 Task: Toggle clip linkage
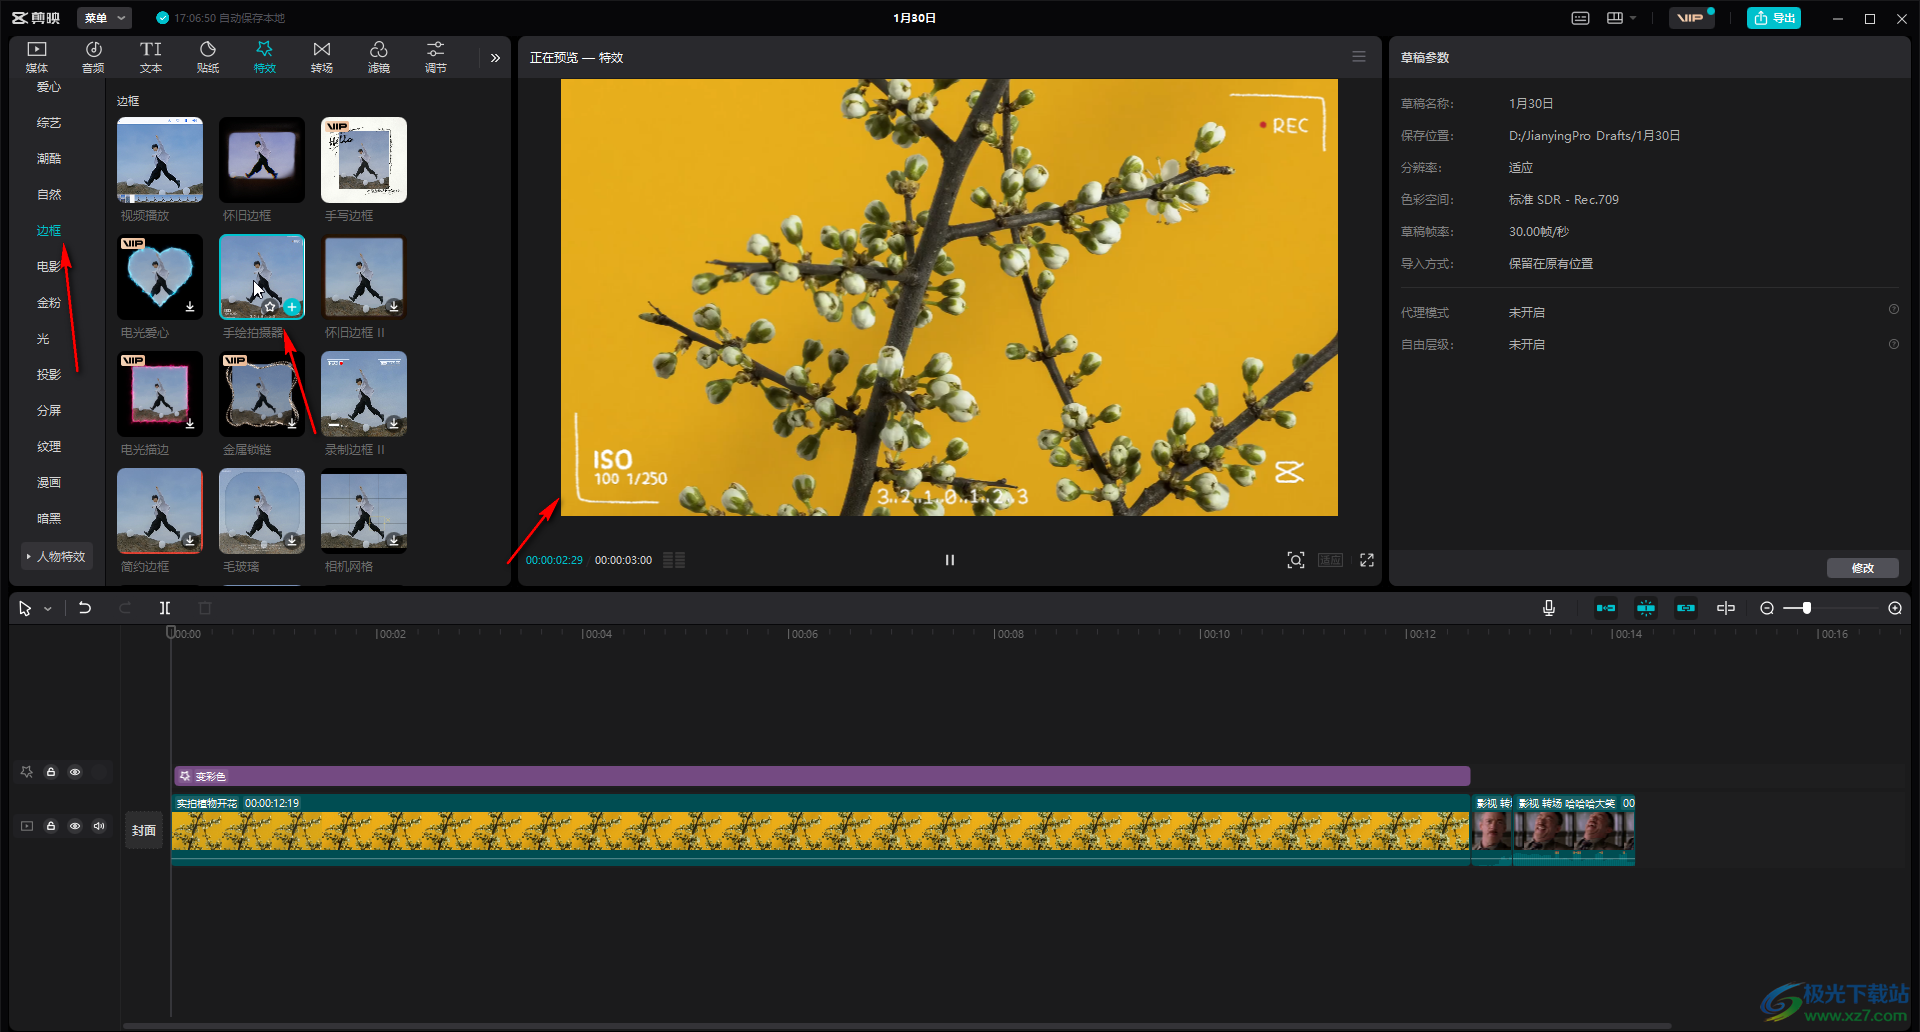[x=1686, y=608]
